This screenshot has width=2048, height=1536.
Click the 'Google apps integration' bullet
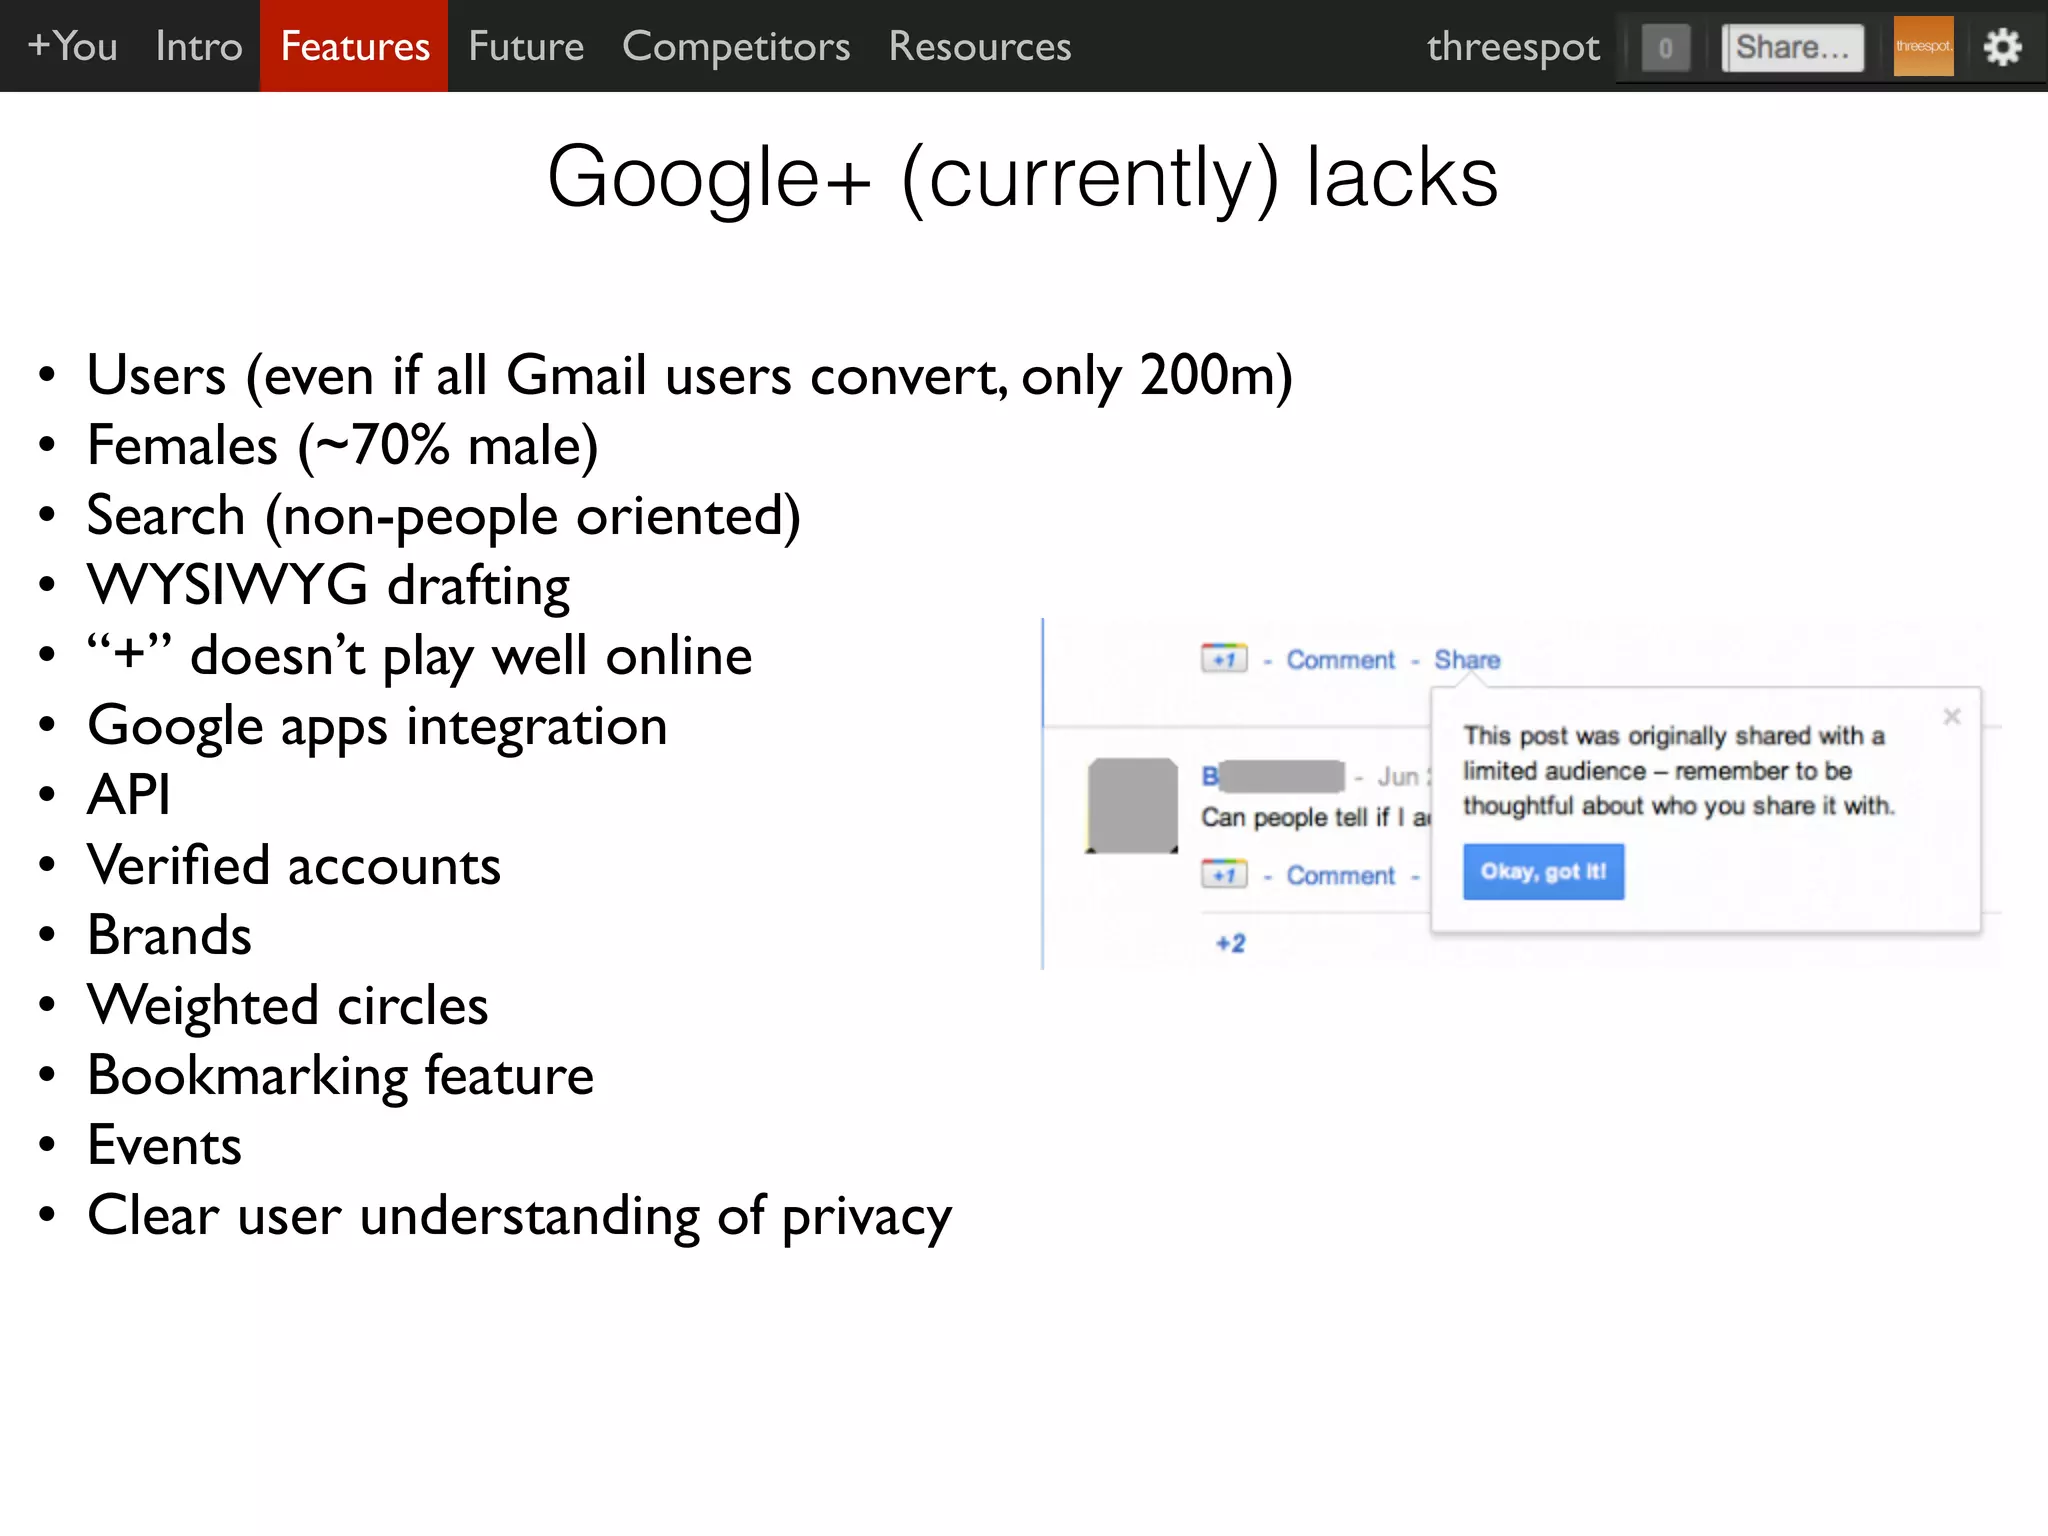[x=377, y=726]
